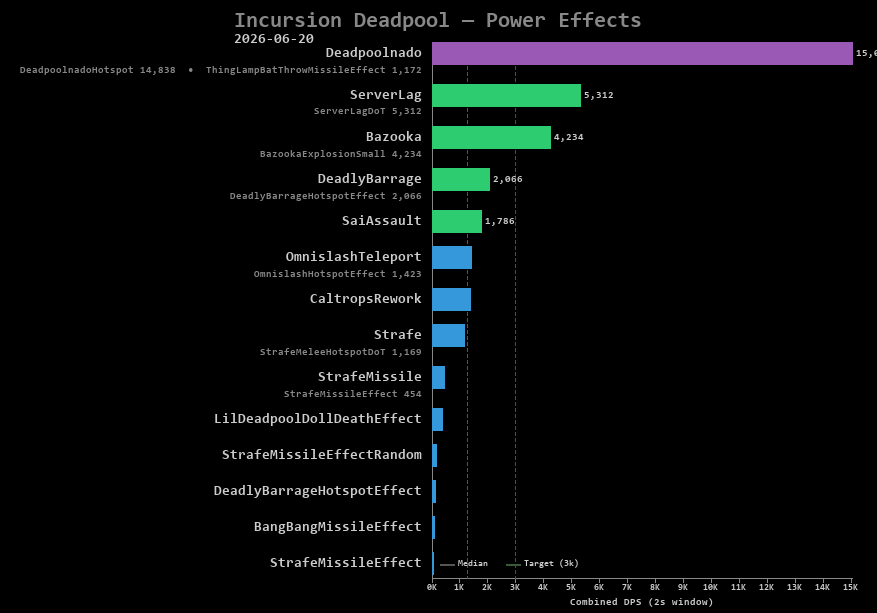
Task: Click StrafeMeleeHotspotDoT 1,169 sublabel
Action: (x=340, y=352)
